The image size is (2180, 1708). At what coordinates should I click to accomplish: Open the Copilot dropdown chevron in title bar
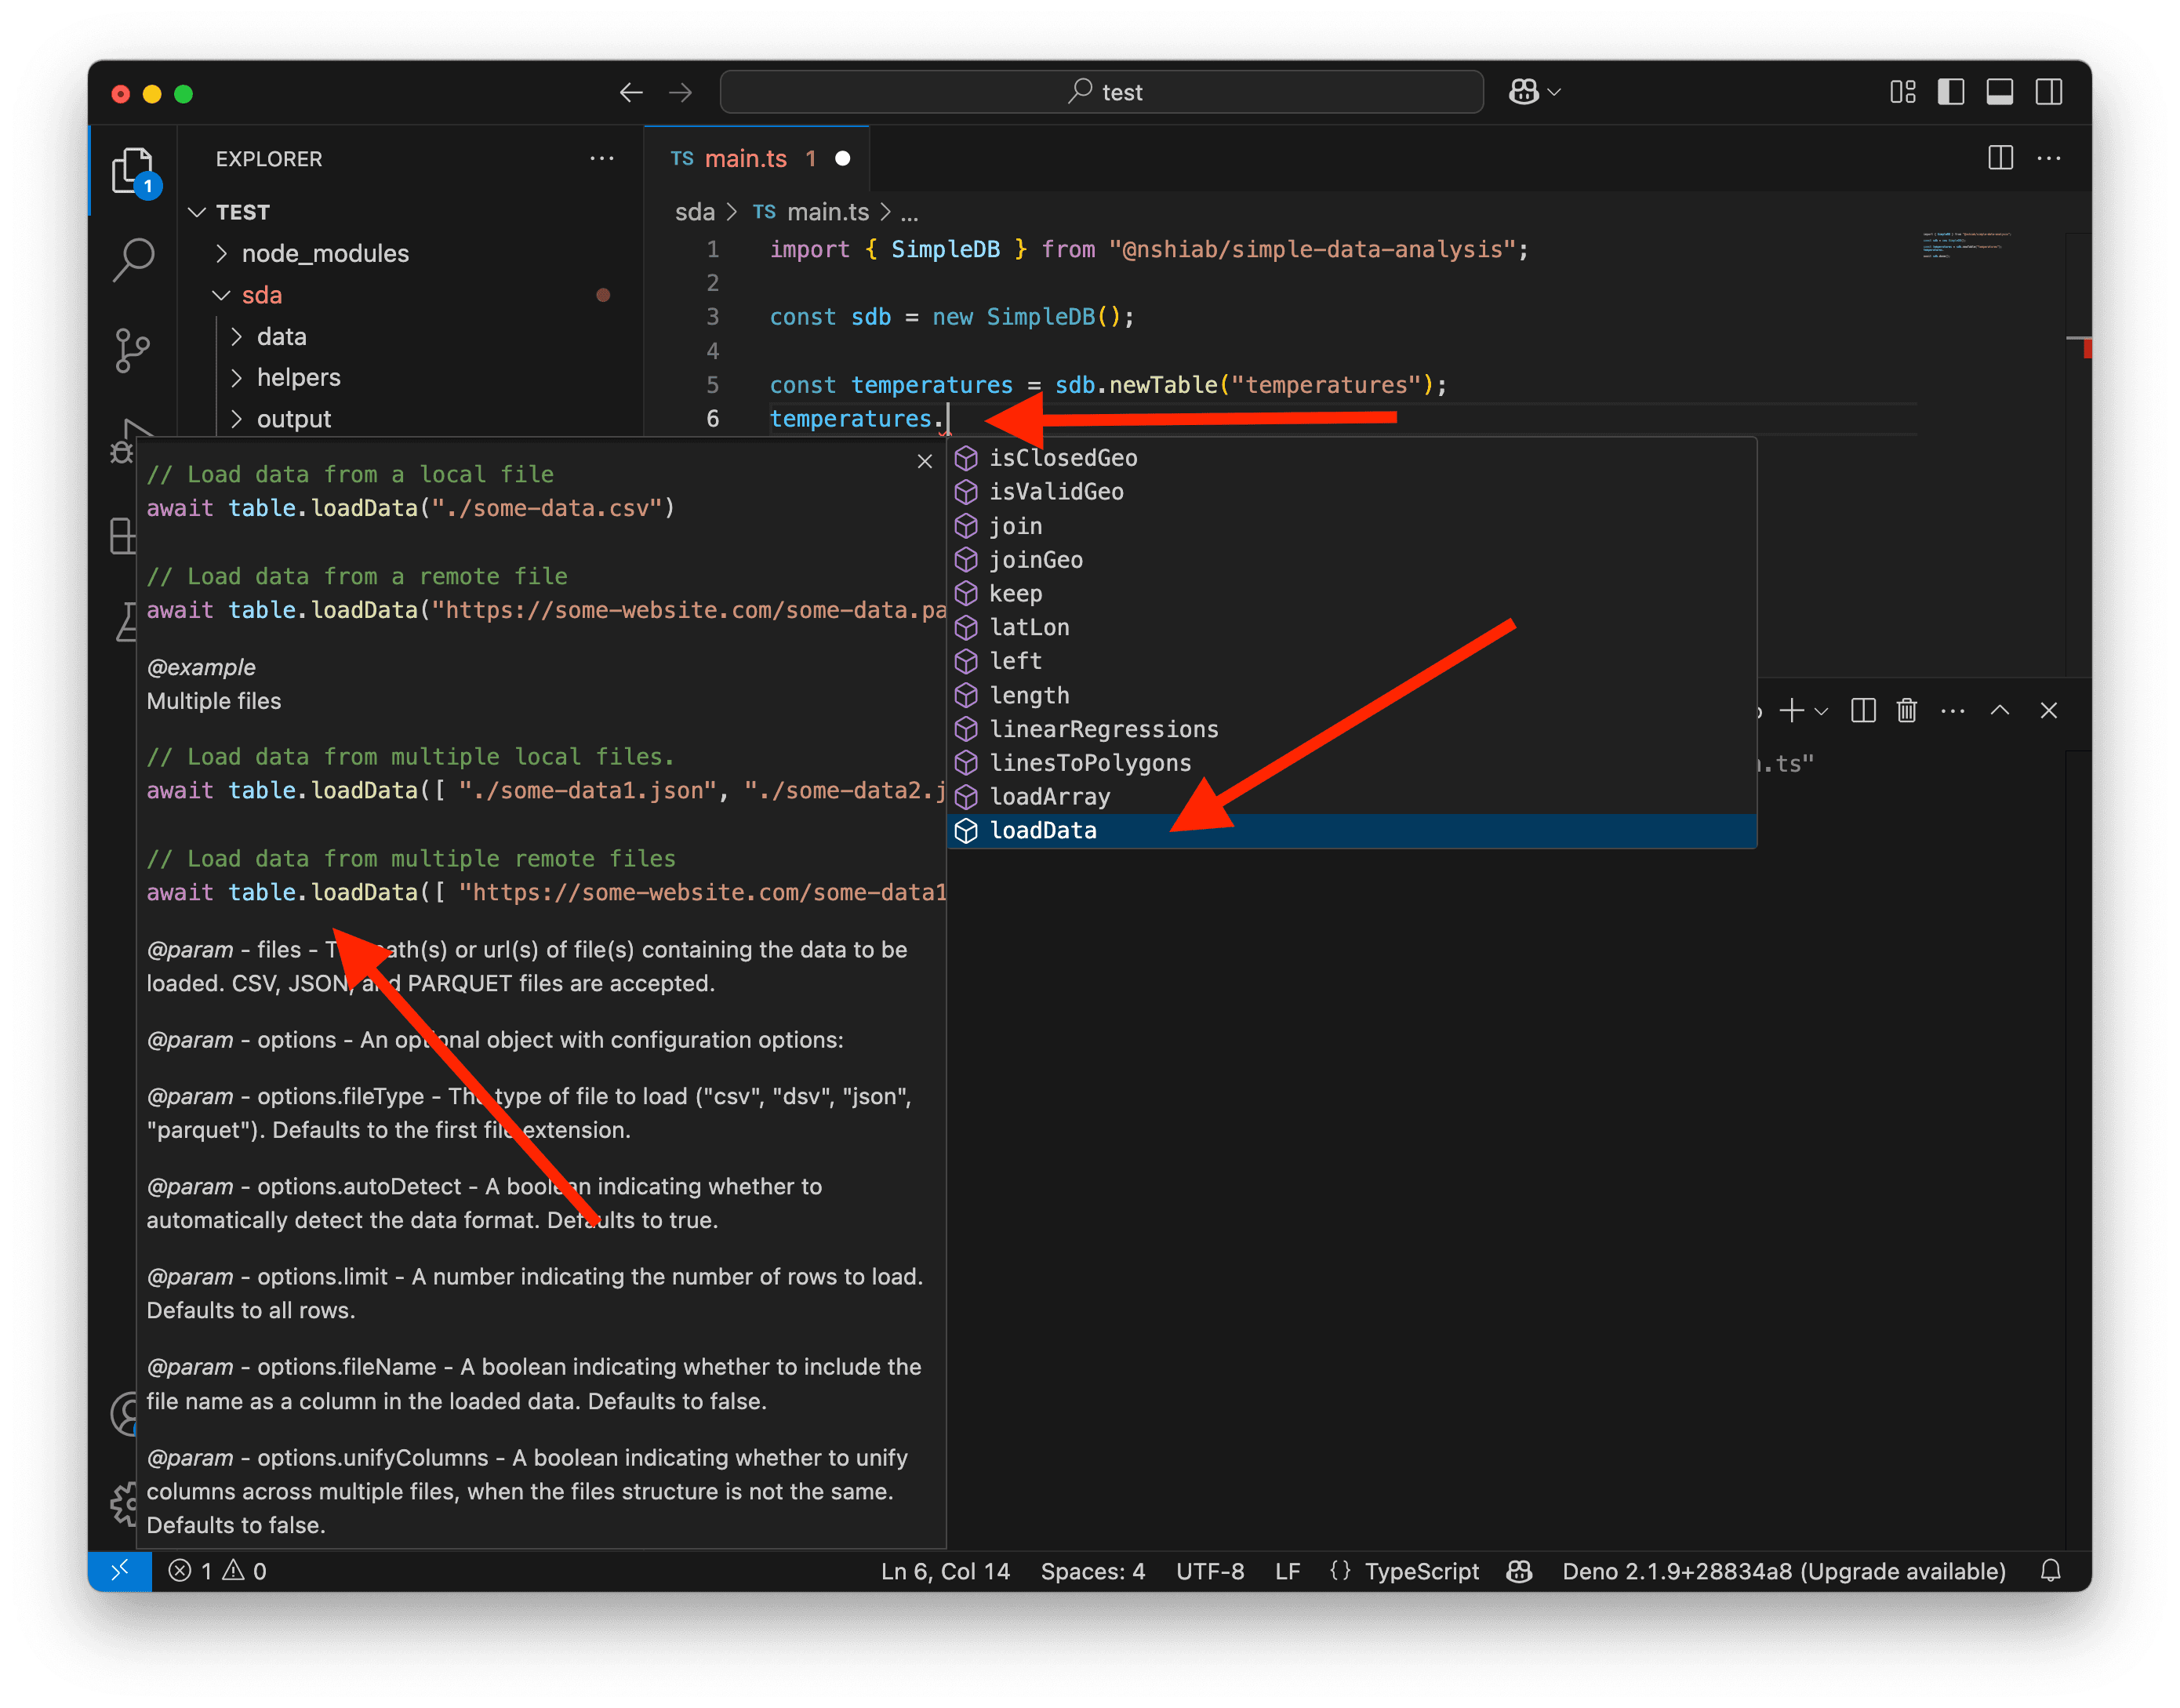coord(1554,92)
